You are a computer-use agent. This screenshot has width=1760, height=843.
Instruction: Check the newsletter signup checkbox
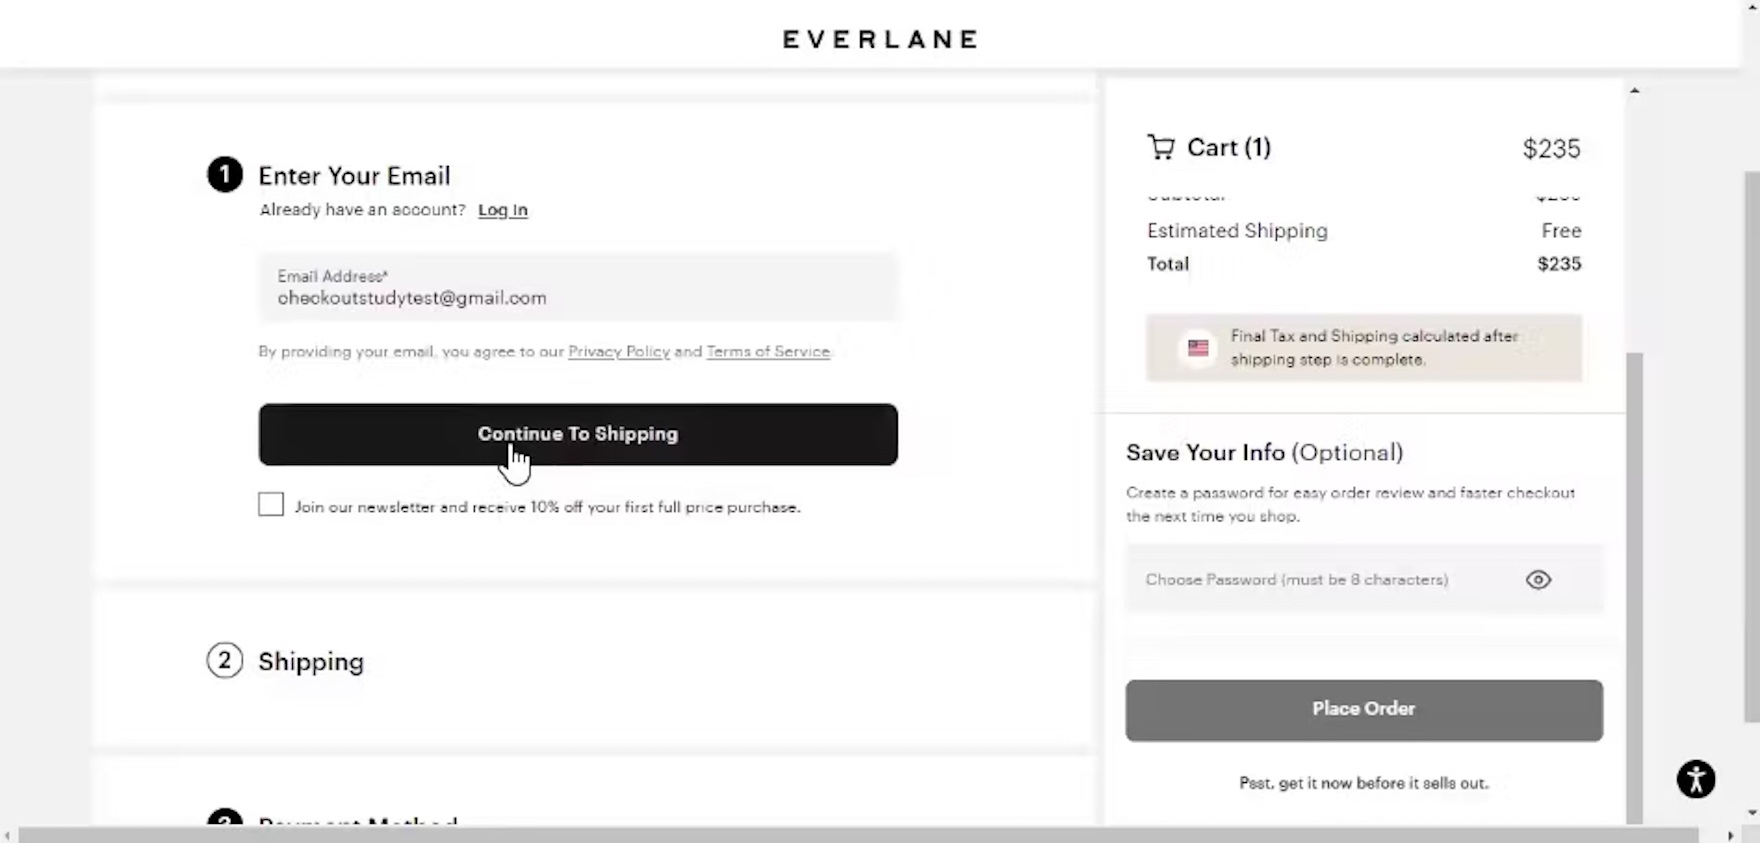coord(271,505)
